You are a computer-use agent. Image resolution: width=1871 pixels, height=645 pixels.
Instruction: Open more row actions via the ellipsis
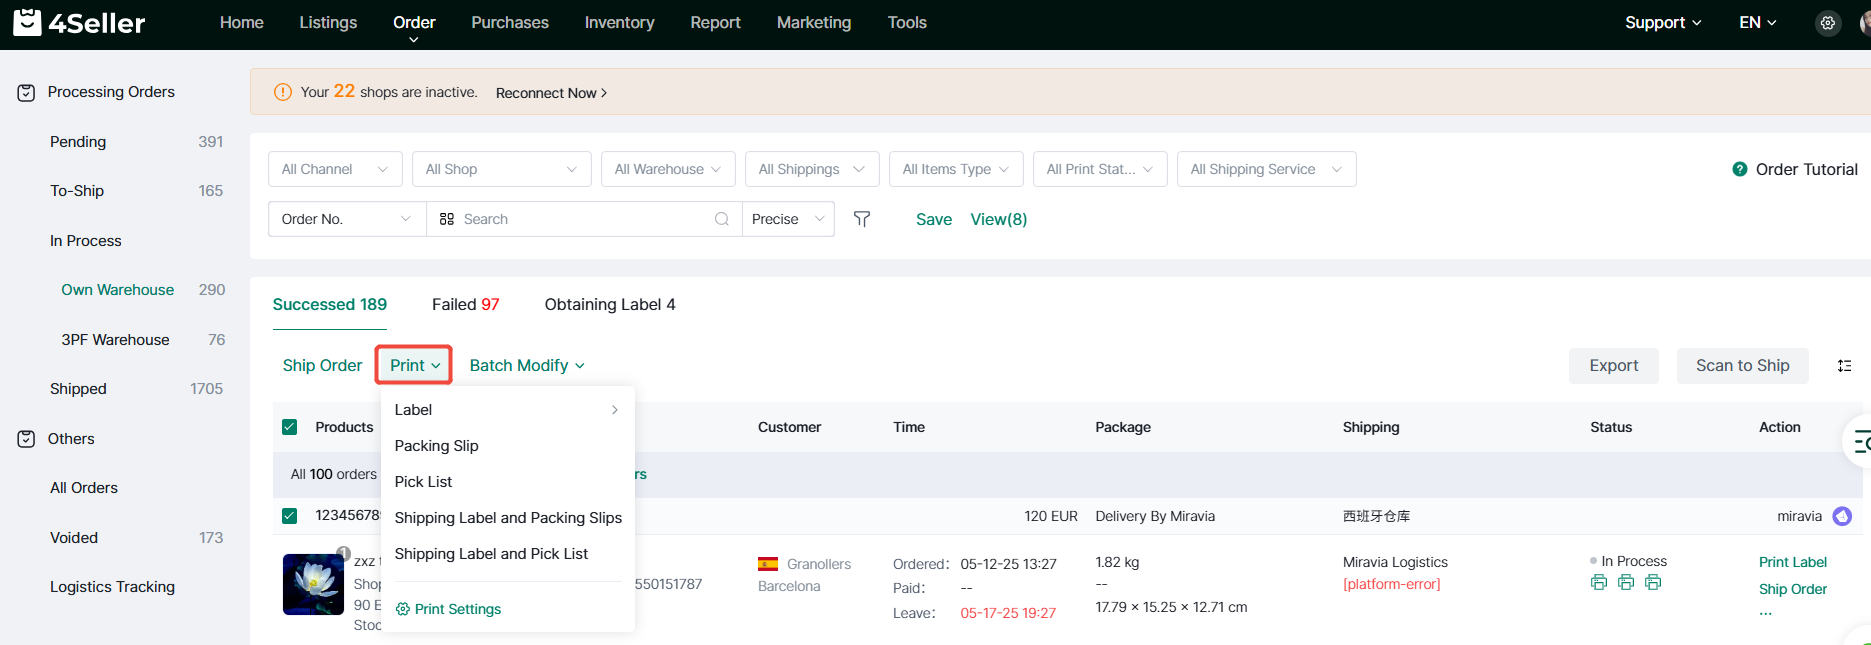pos(1766,612)
